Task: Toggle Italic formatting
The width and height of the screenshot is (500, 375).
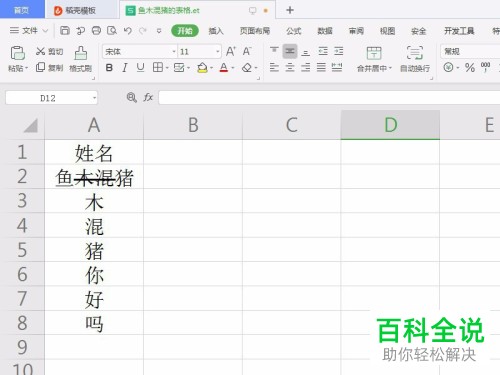Action: point(125,68)
